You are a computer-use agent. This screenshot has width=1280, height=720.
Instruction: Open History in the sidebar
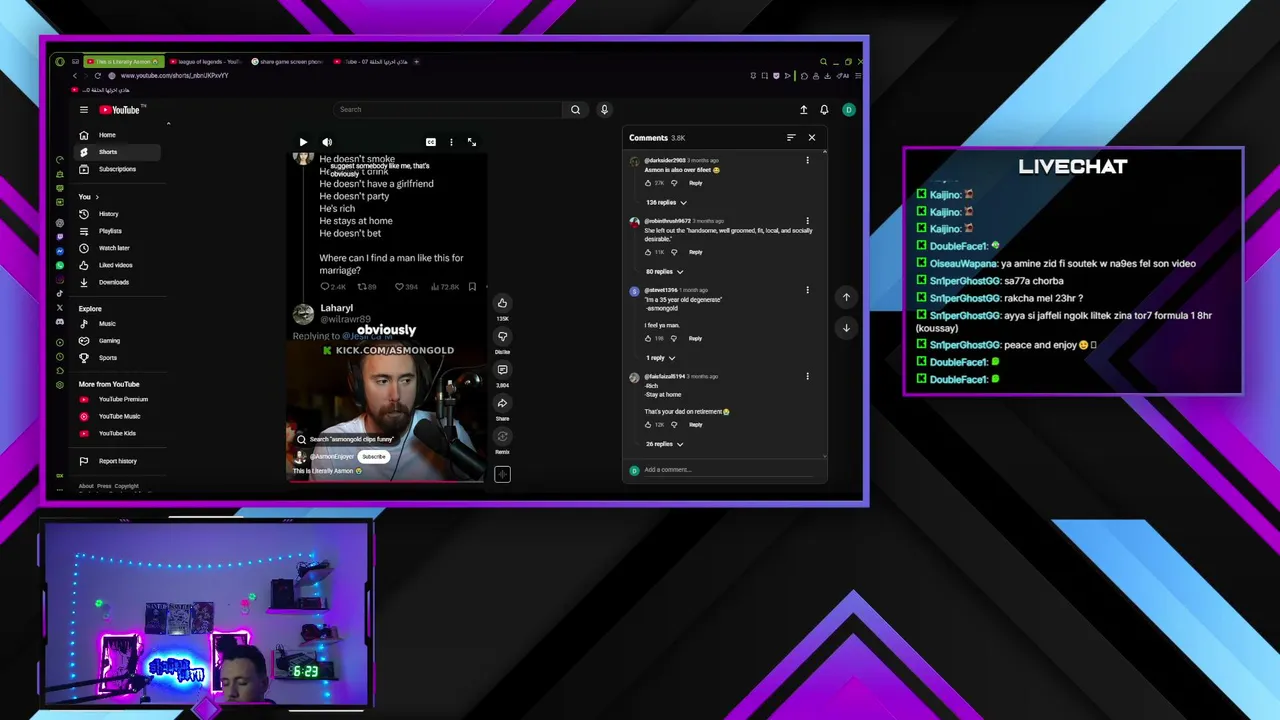tap(118, 214)
